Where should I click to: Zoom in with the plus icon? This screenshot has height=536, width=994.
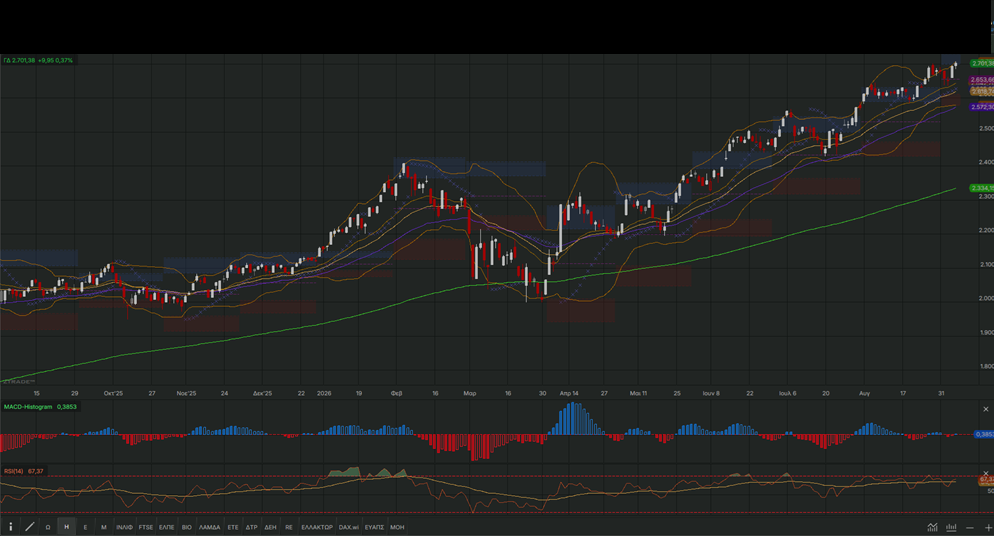click(988, 527)
